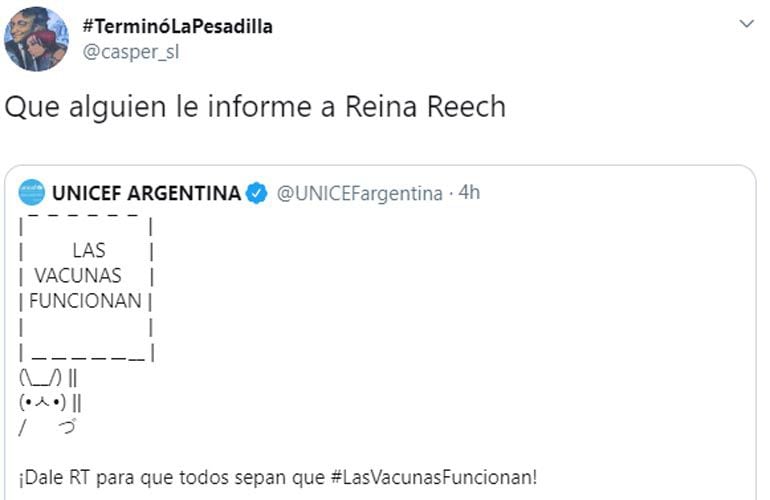Click the word VACUNAS in the sign

pyautogui.click(x=78, y=275)
